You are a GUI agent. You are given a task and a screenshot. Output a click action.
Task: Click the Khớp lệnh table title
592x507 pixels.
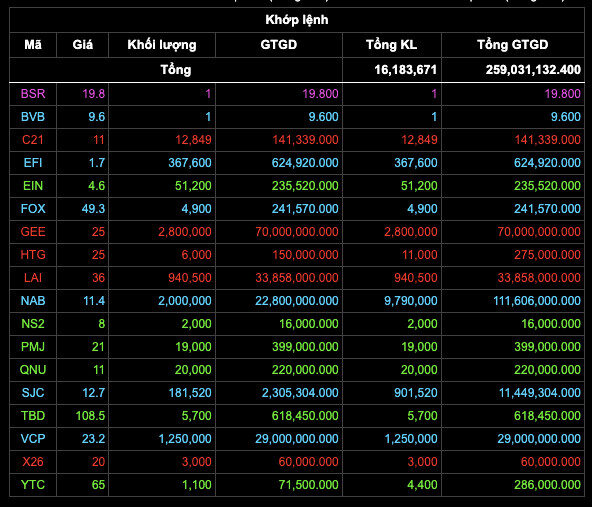pos(297,20)
